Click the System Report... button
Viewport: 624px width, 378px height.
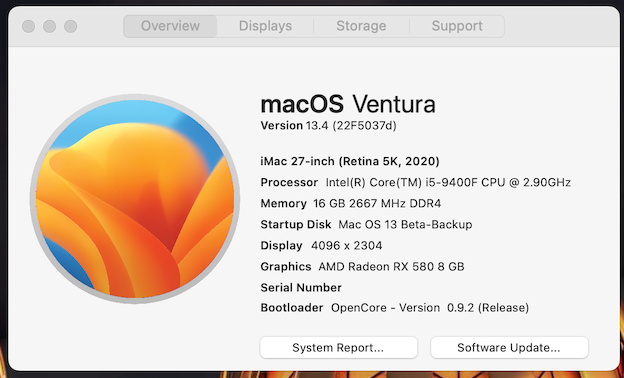[x=339, y=347]
